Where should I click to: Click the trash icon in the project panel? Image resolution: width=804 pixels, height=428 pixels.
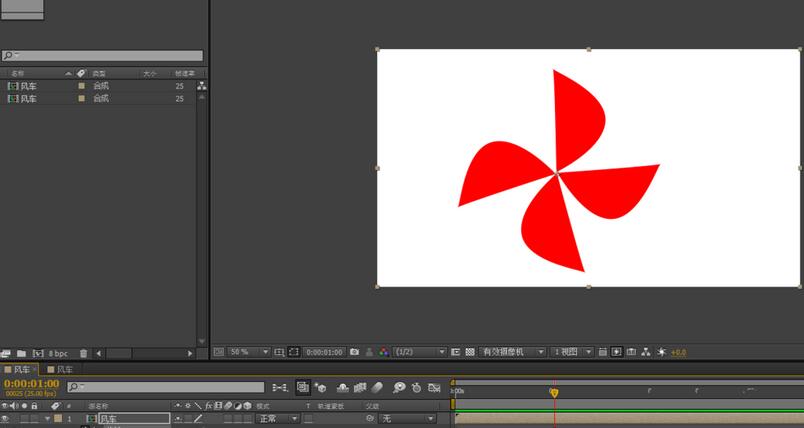83,353
